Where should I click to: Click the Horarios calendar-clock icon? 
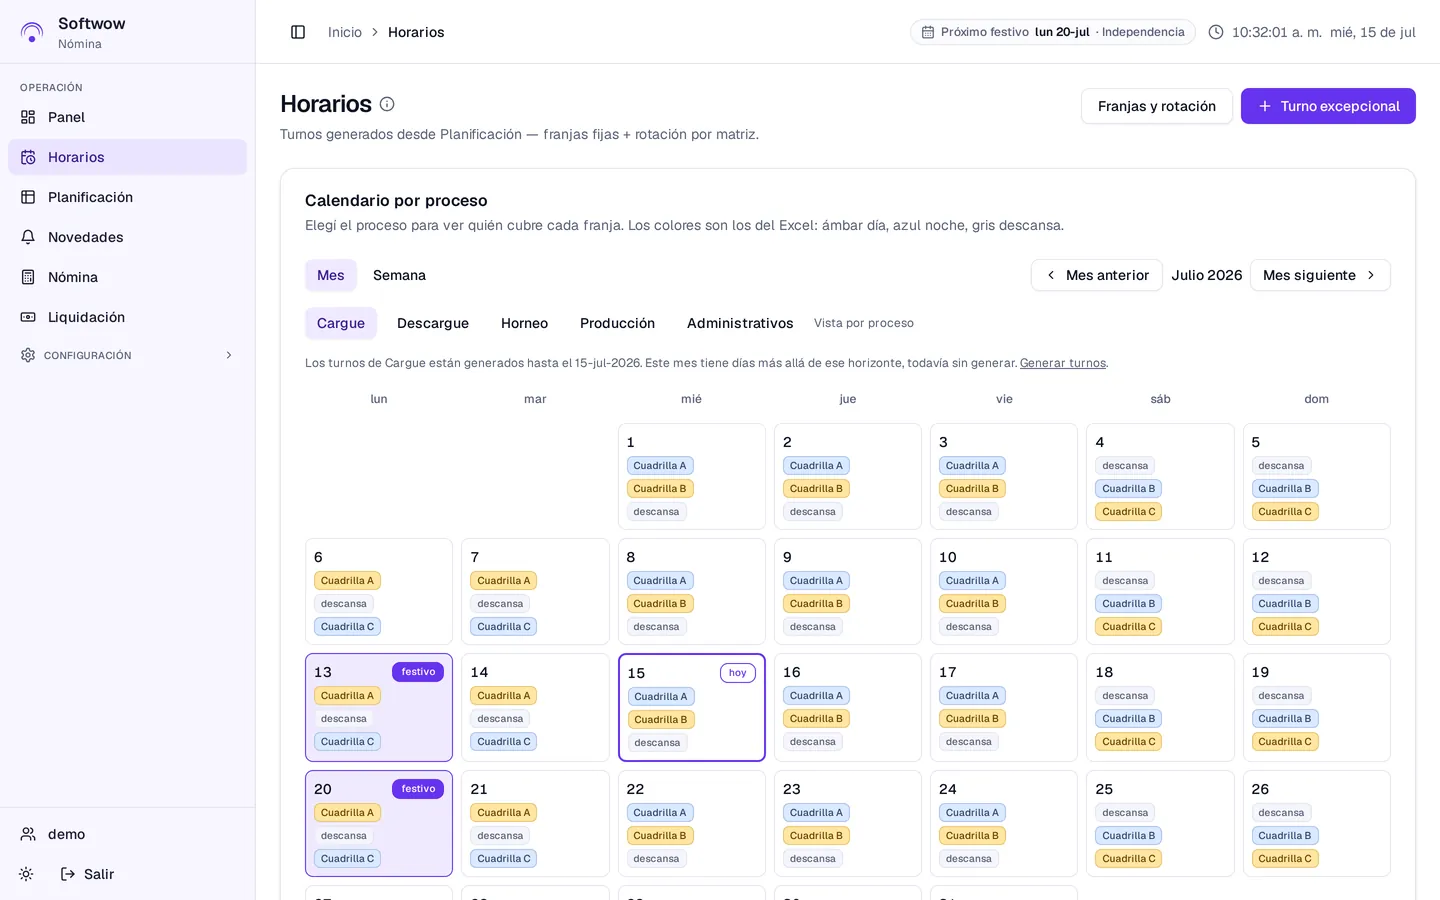pyautogui.click(x=28, y=157)
